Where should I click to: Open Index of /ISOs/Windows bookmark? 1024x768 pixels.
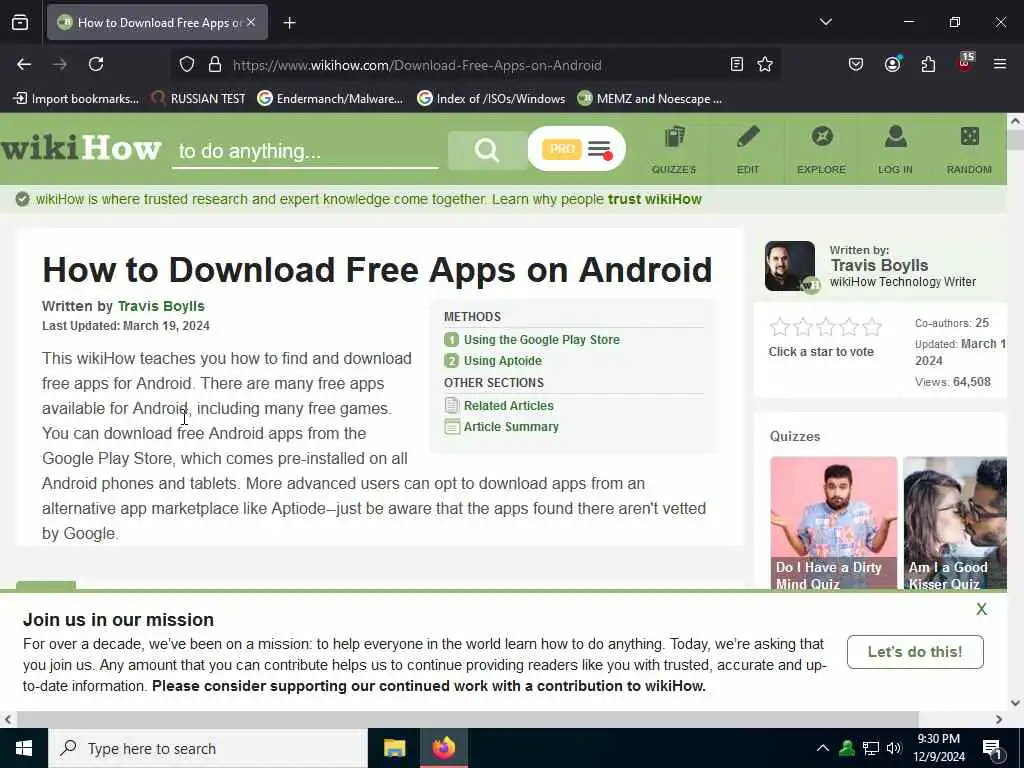coord(491,99)
